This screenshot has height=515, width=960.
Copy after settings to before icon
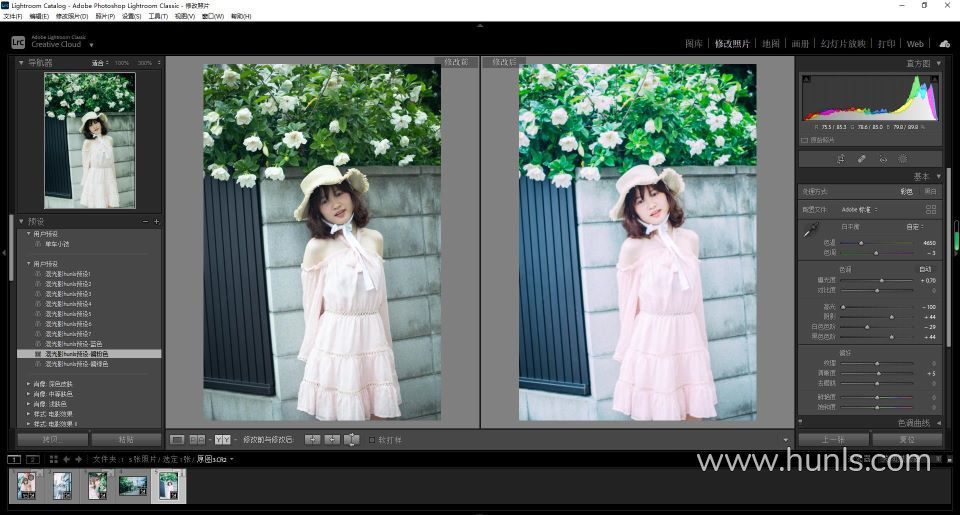tap(332, 440)
